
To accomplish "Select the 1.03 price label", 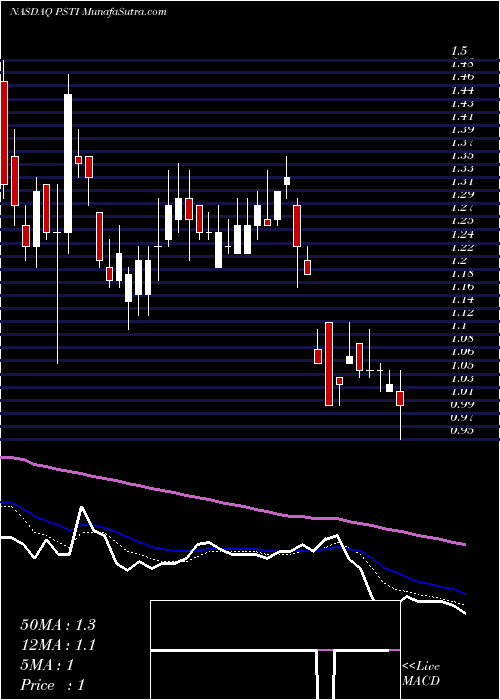I will (x=463, y=379).
